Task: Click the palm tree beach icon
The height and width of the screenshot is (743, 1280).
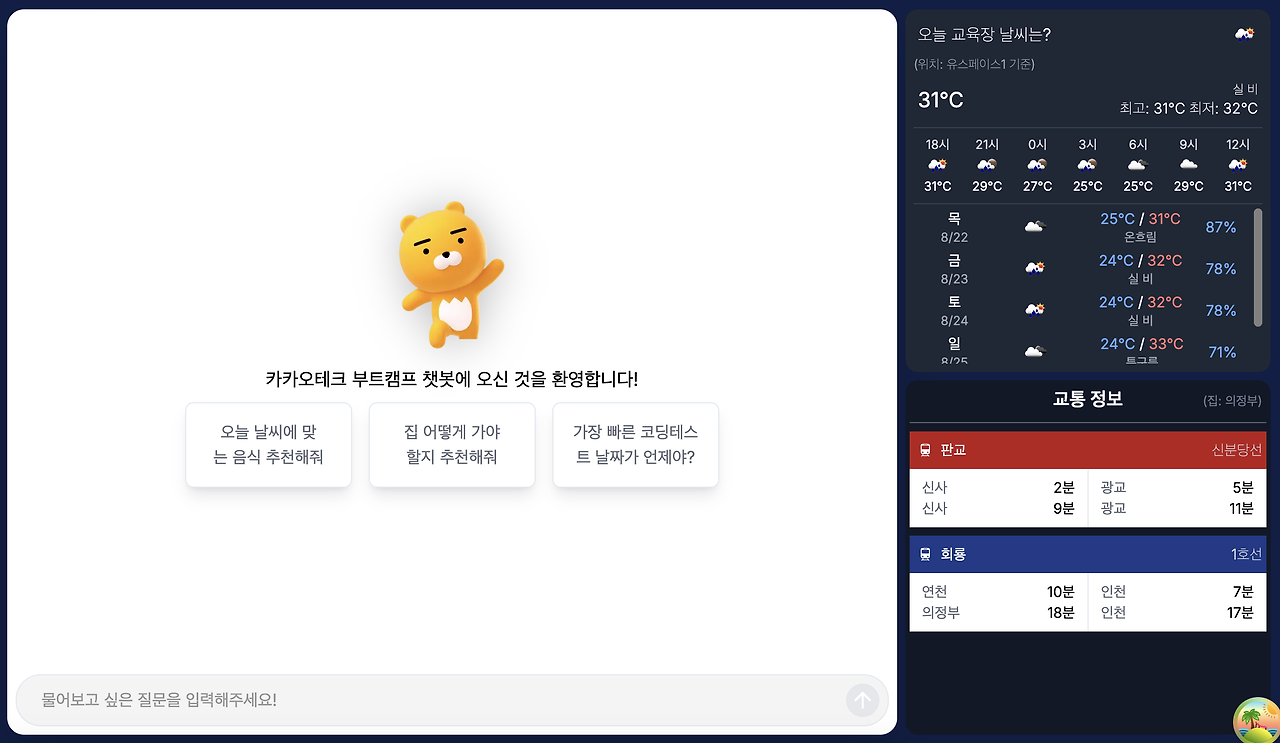Action: [1257, 720]
